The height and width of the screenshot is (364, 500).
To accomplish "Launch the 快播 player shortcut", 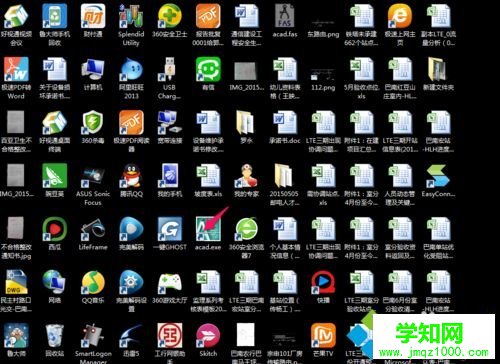I will [x=323, y=282].
